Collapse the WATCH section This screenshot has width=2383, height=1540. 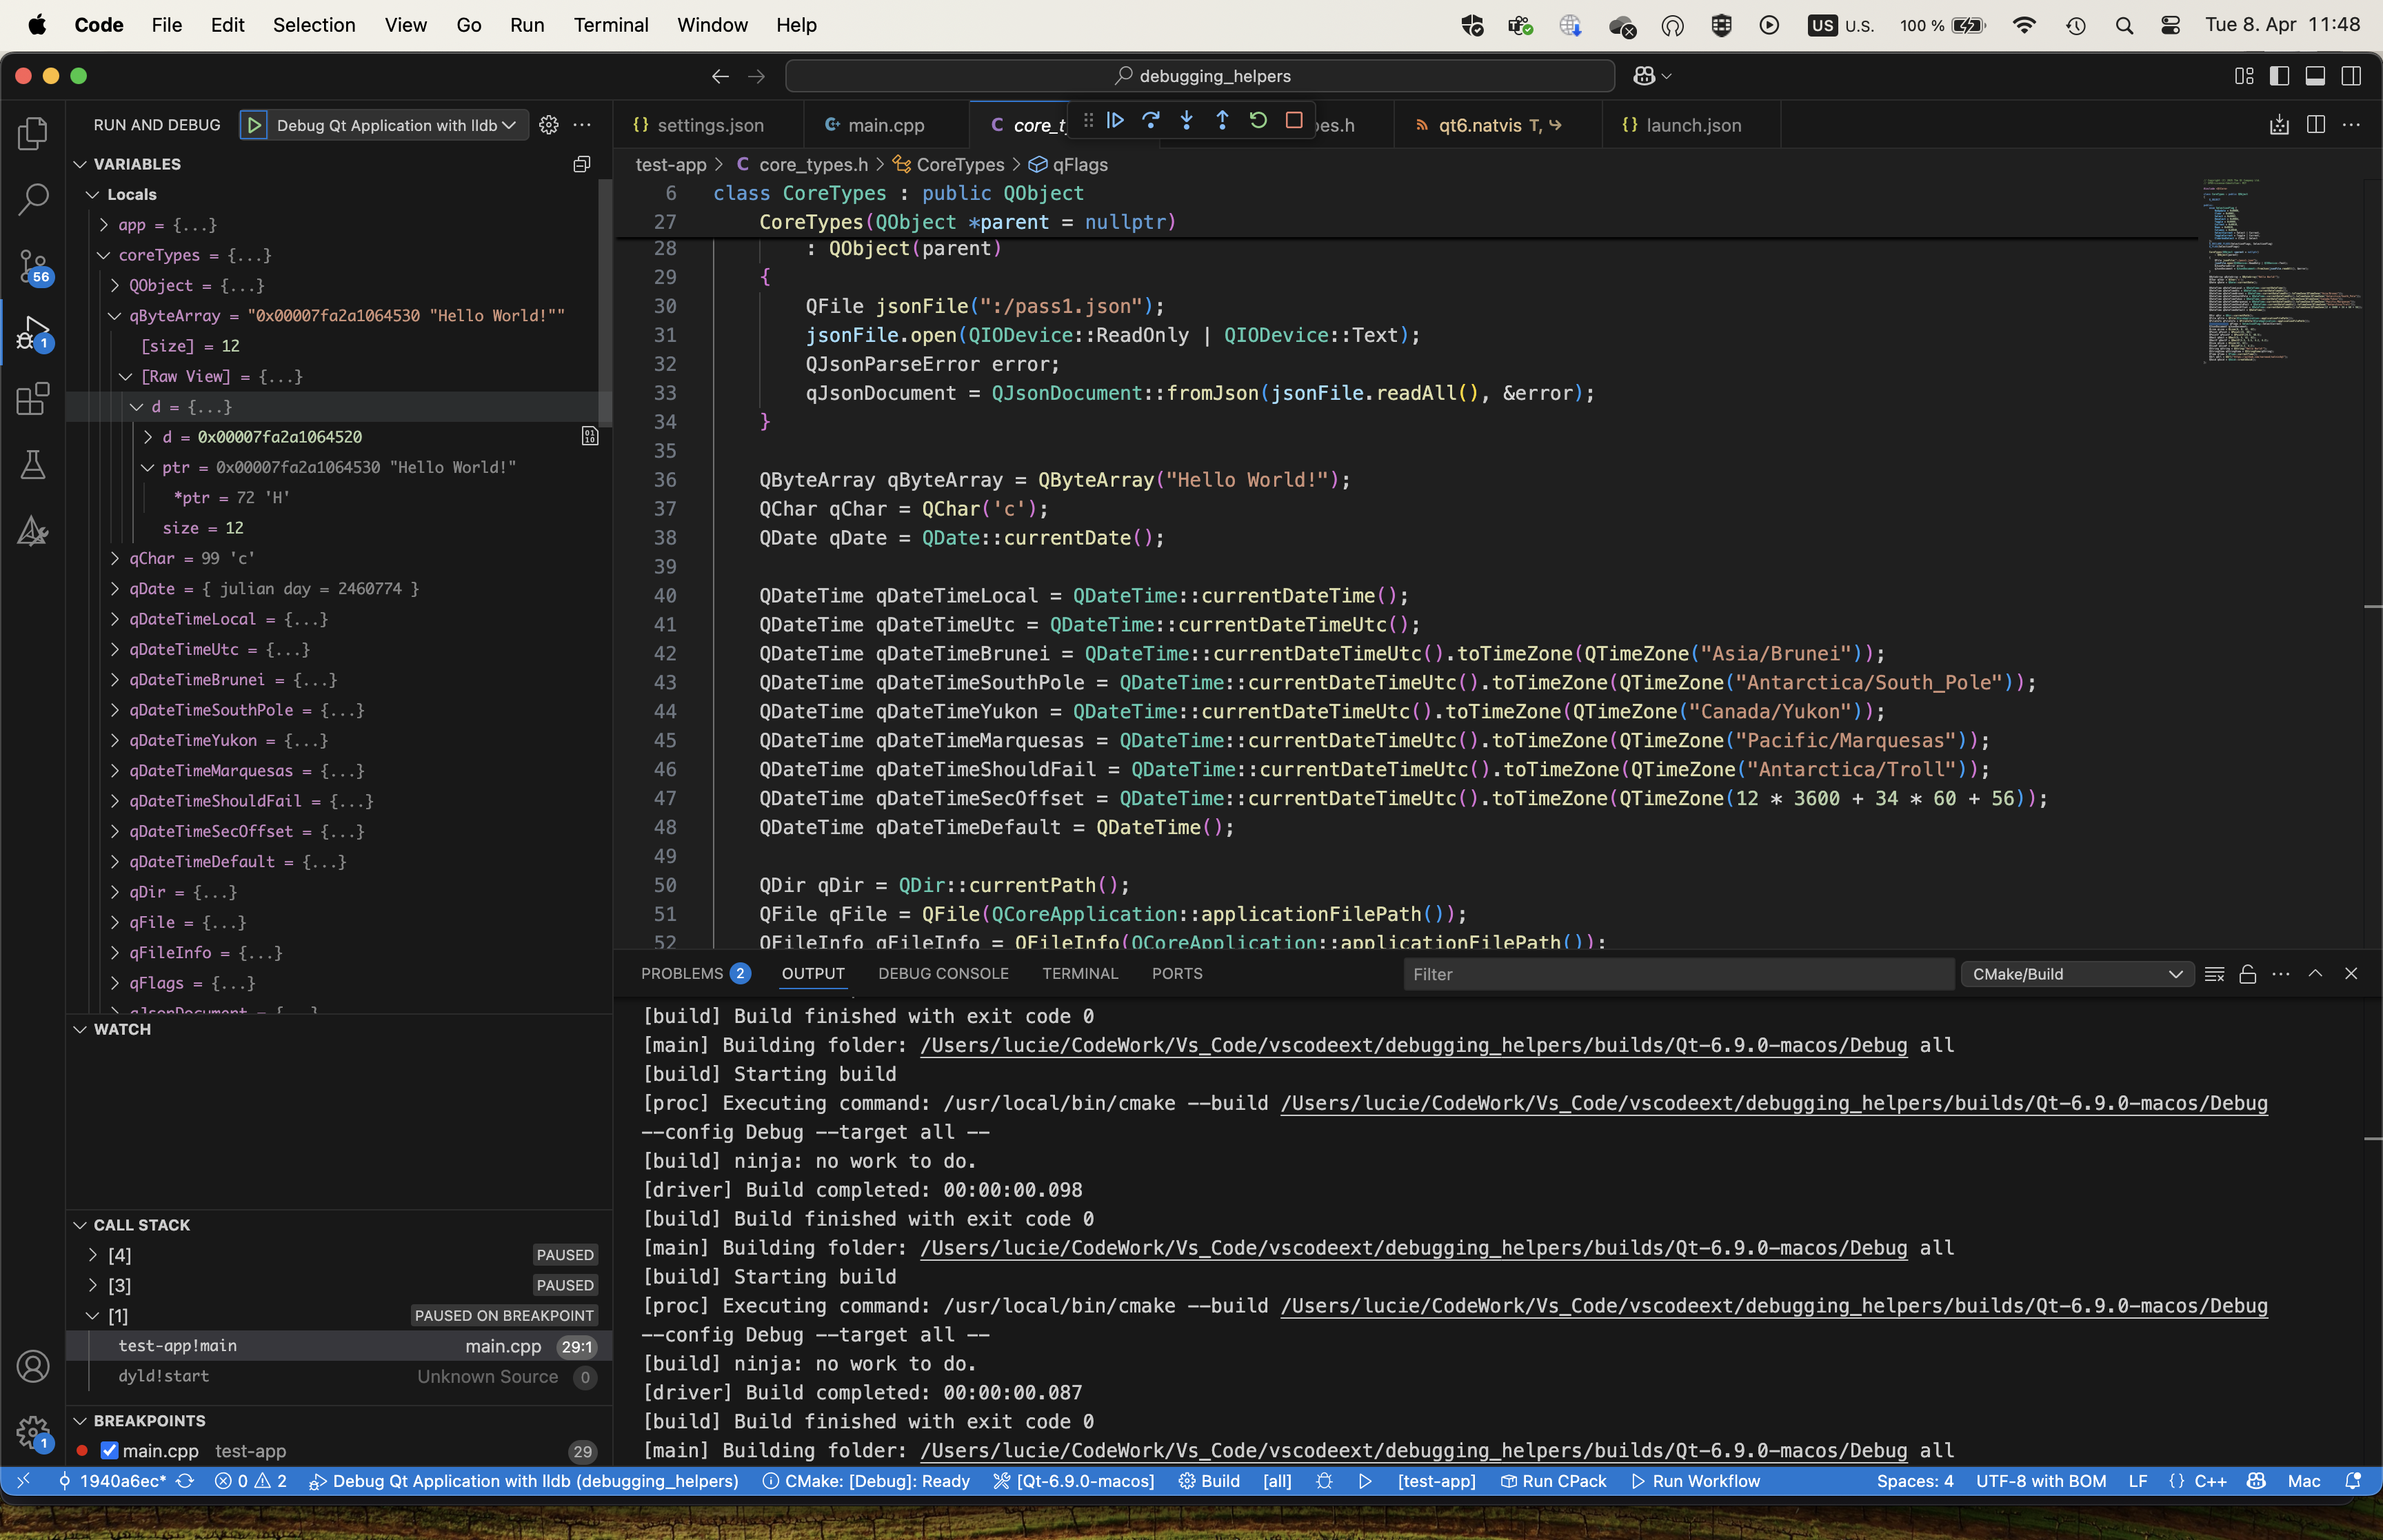point(80,1029)
